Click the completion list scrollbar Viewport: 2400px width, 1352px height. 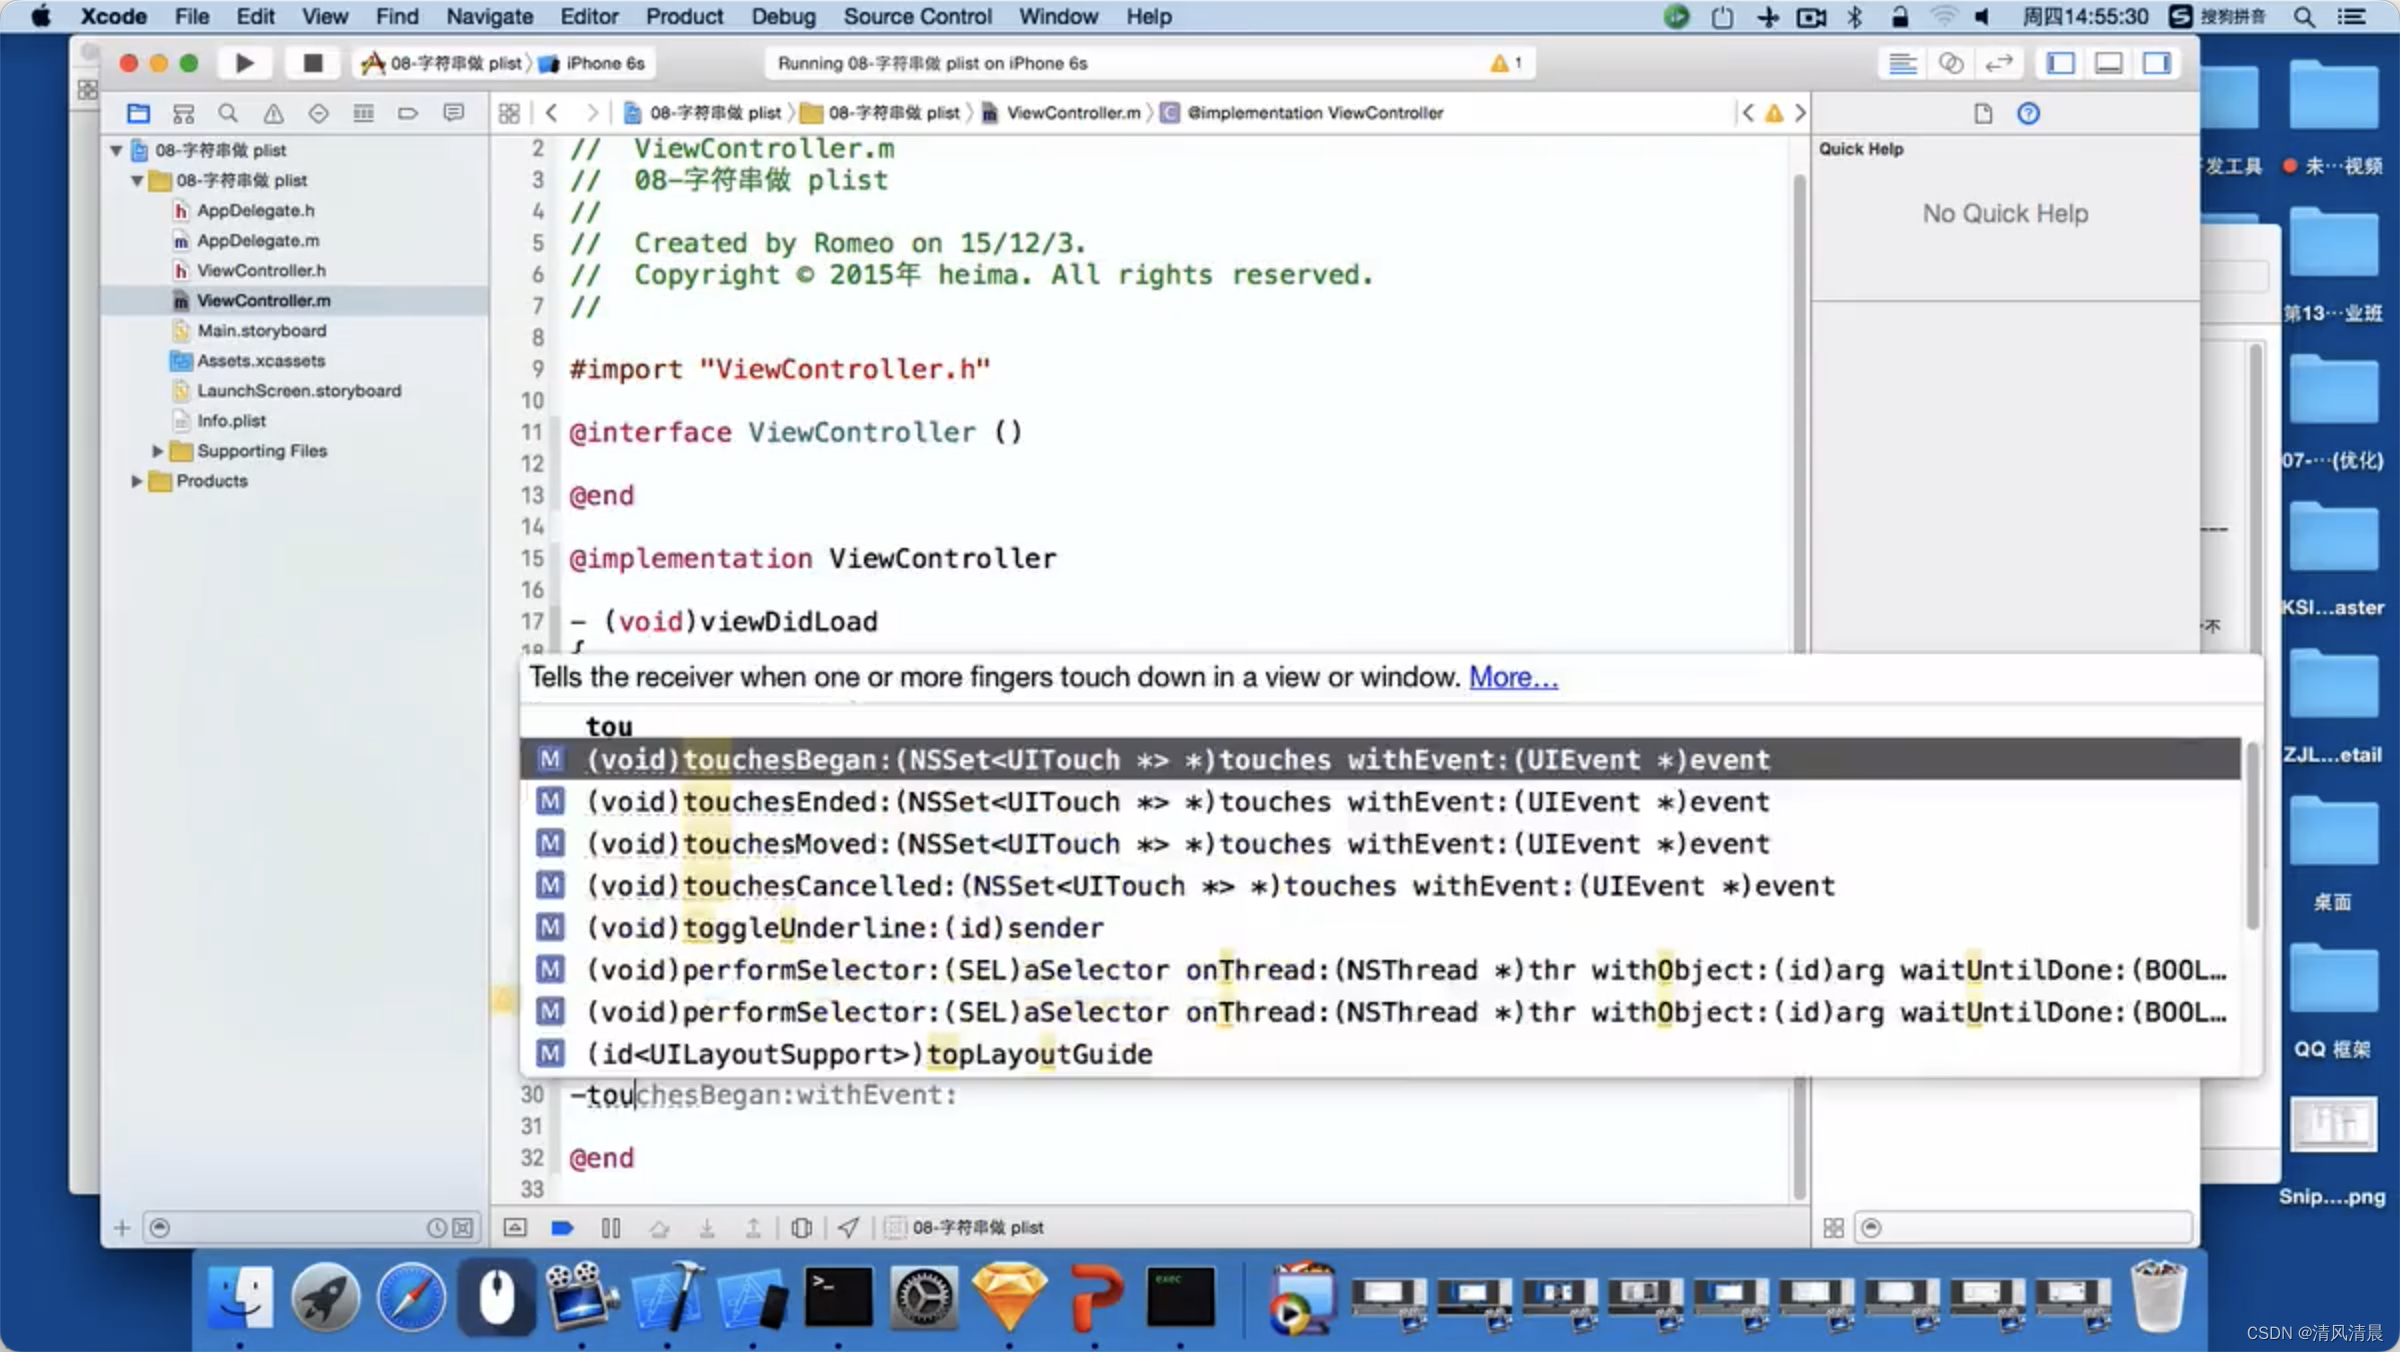2252,835
